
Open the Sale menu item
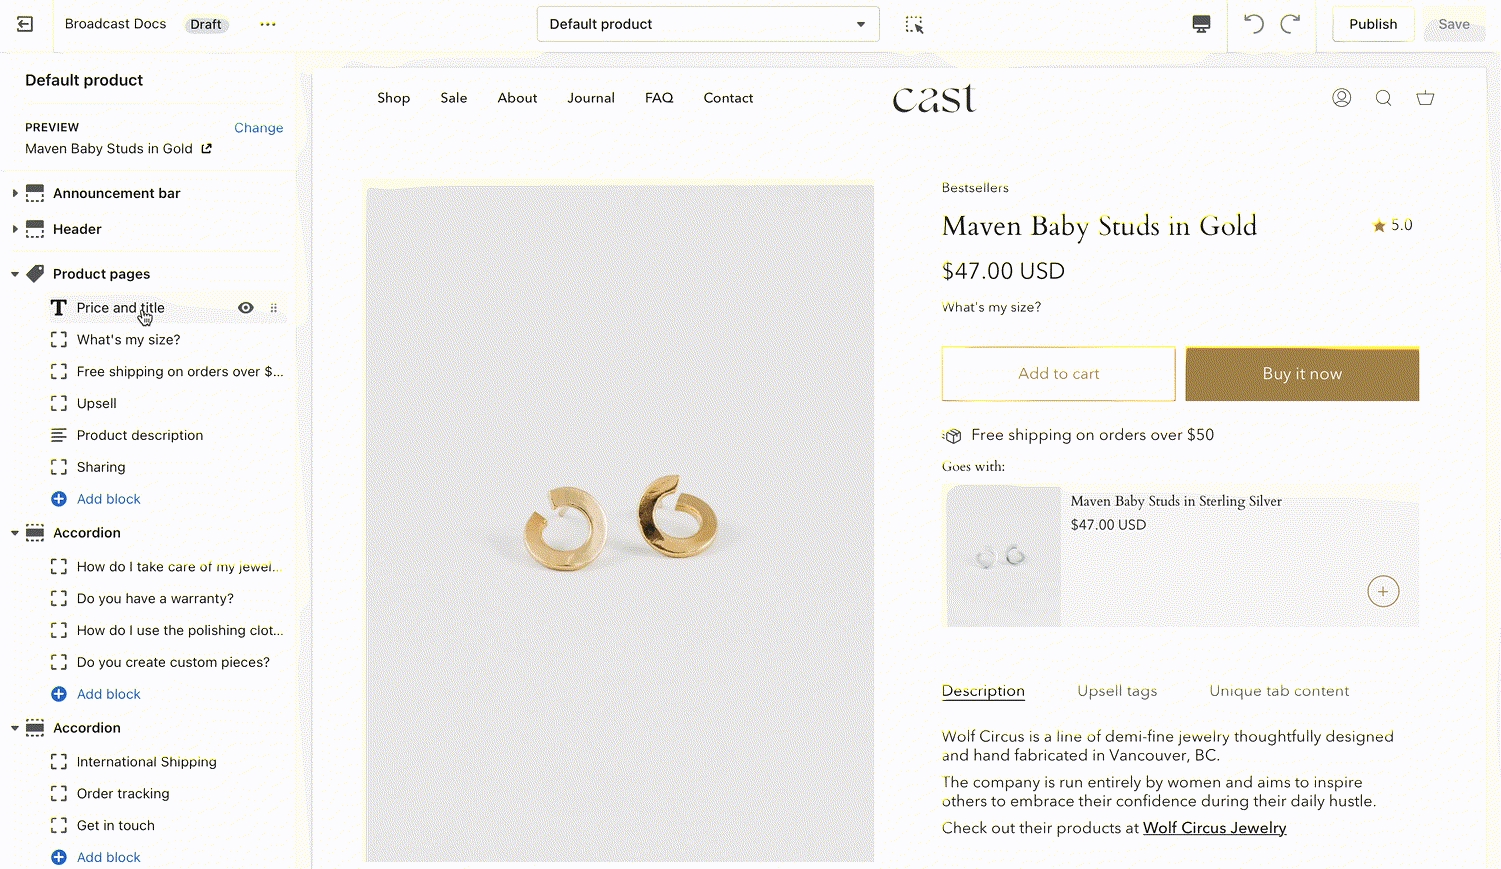pyautogui.click(x=454, y=98)
